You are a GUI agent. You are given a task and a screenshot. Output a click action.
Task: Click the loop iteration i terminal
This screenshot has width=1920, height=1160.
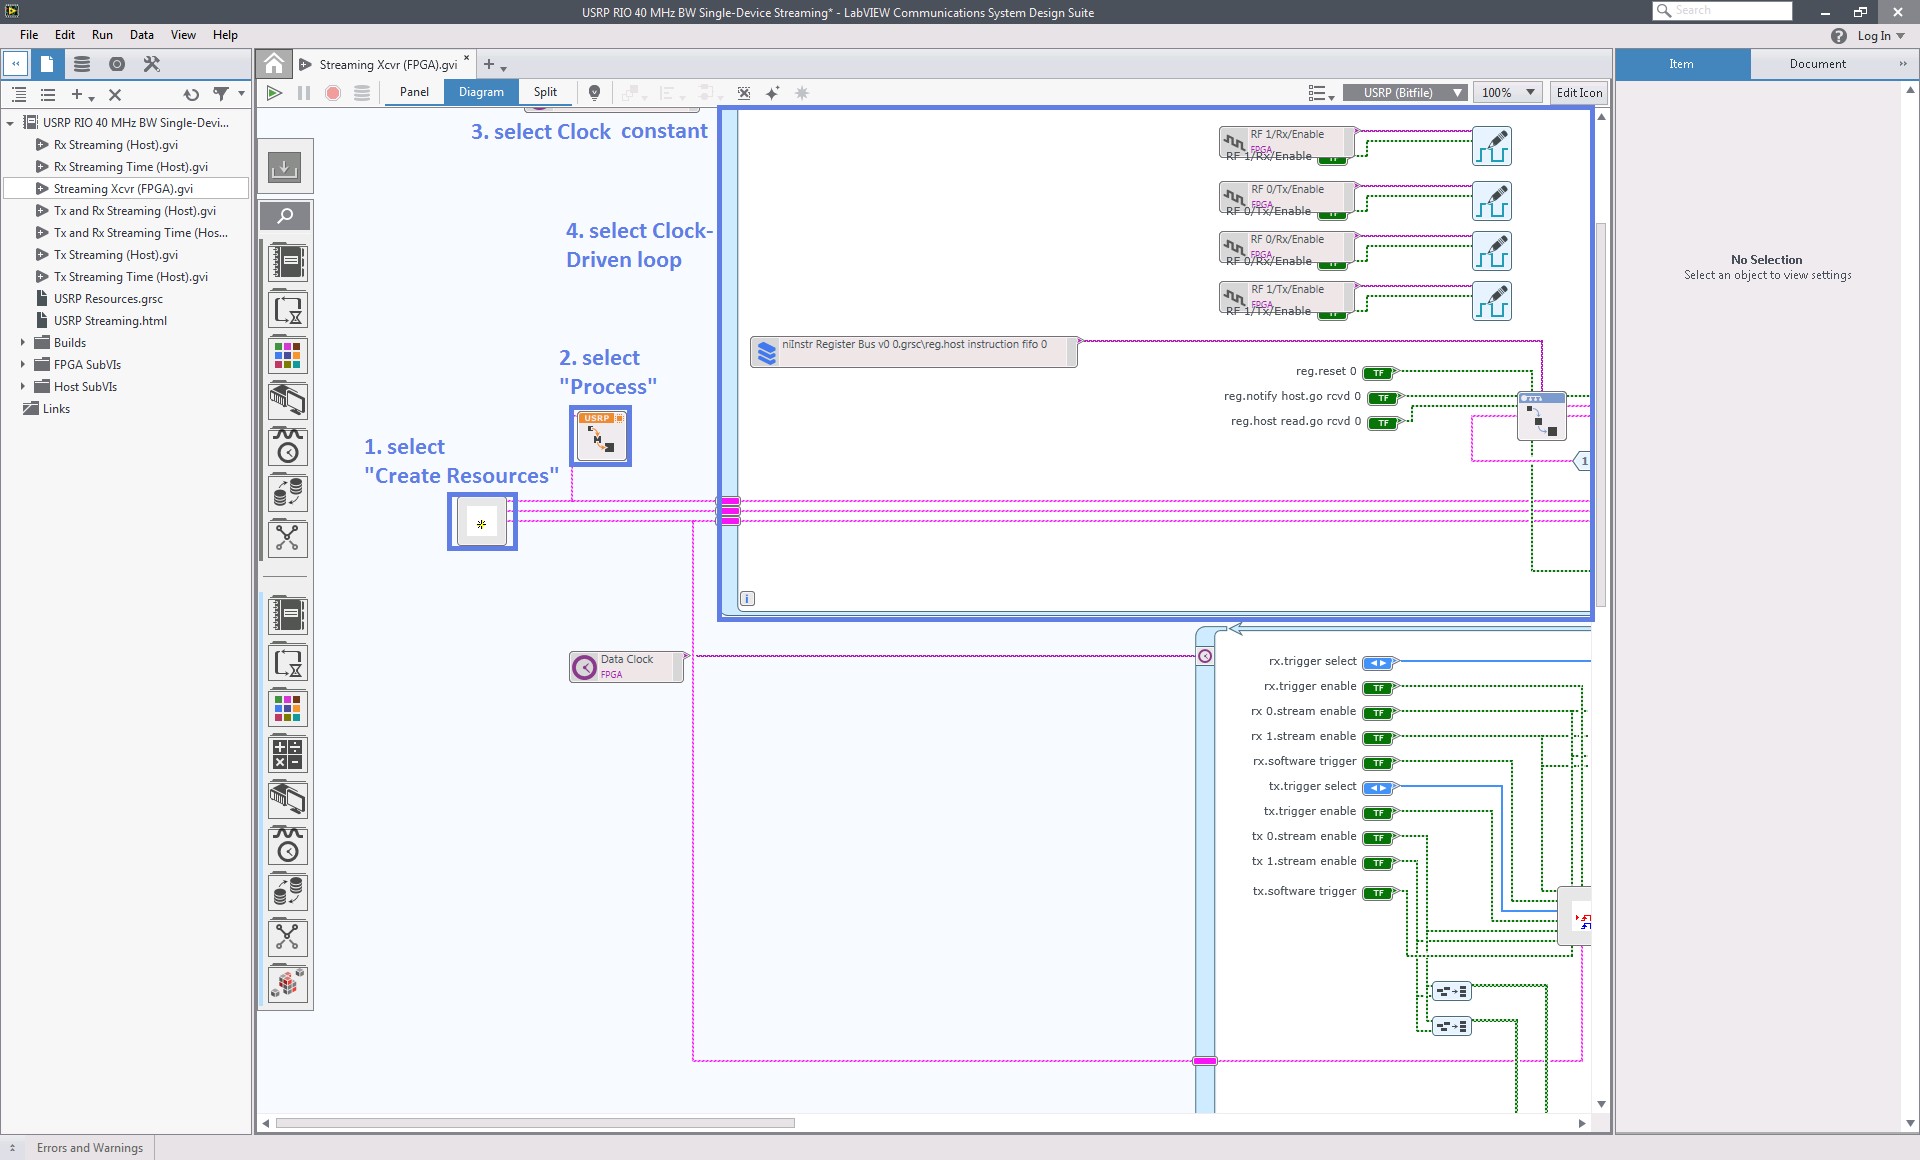click(747, 599)
